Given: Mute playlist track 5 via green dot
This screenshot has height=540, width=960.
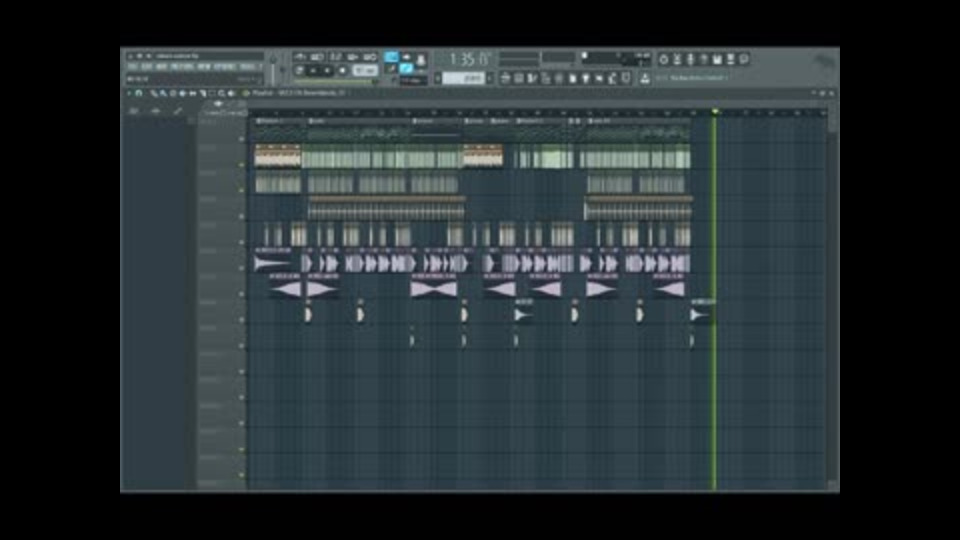Looking at the screenshot, I should click(x=241, y=242).
